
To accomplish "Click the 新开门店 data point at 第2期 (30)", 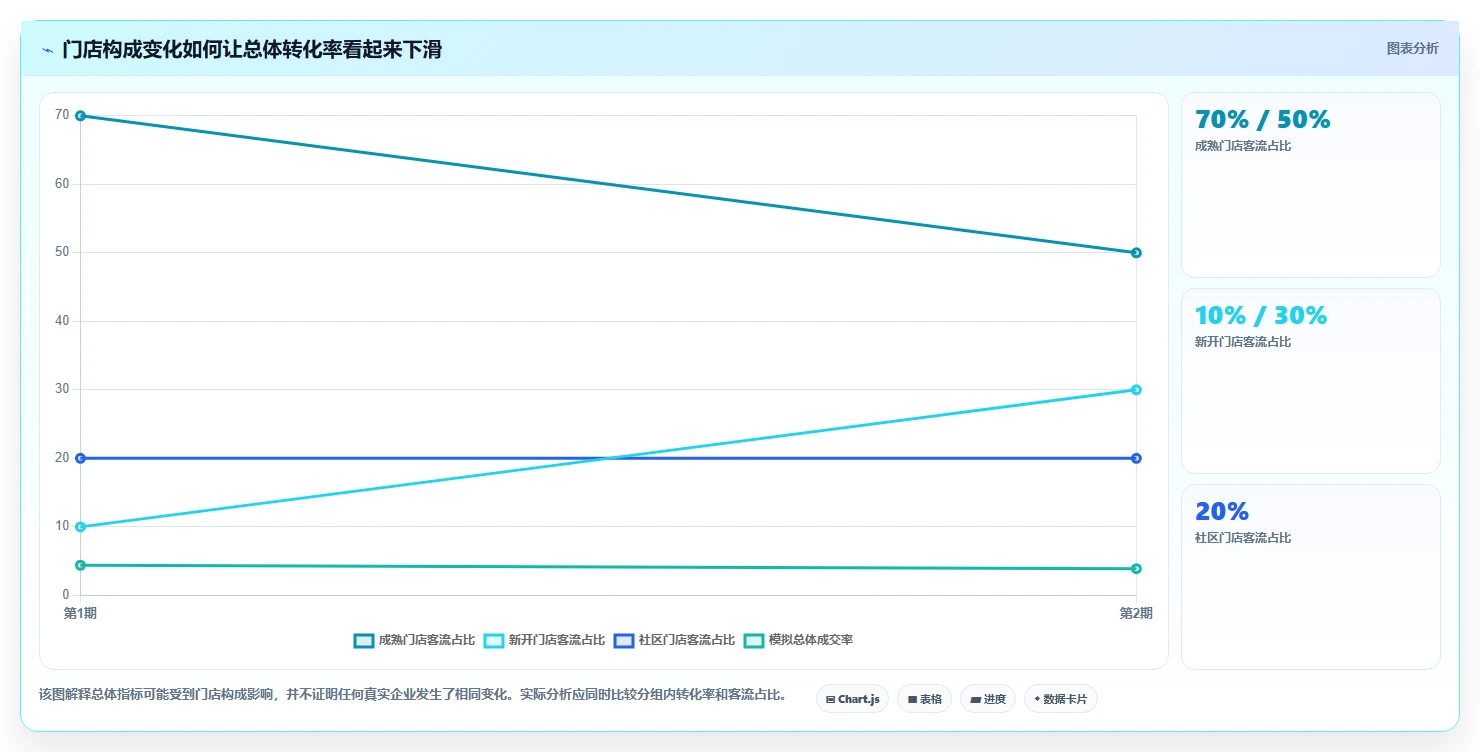I will [x=1136, y=390].
